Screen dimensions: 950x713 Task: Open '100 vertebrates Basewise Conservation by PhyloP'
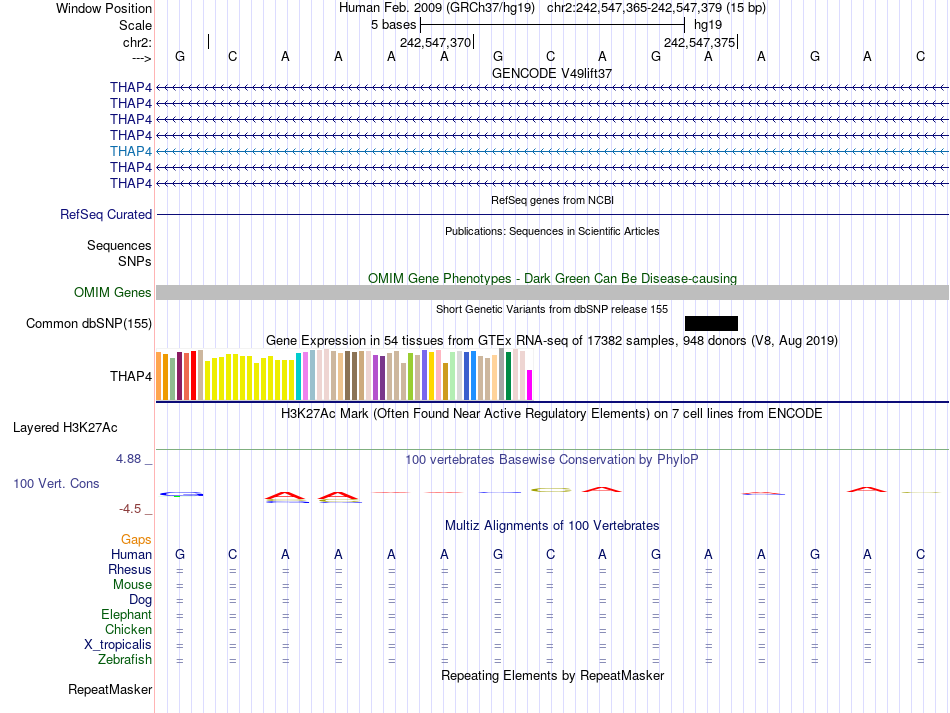552,460
